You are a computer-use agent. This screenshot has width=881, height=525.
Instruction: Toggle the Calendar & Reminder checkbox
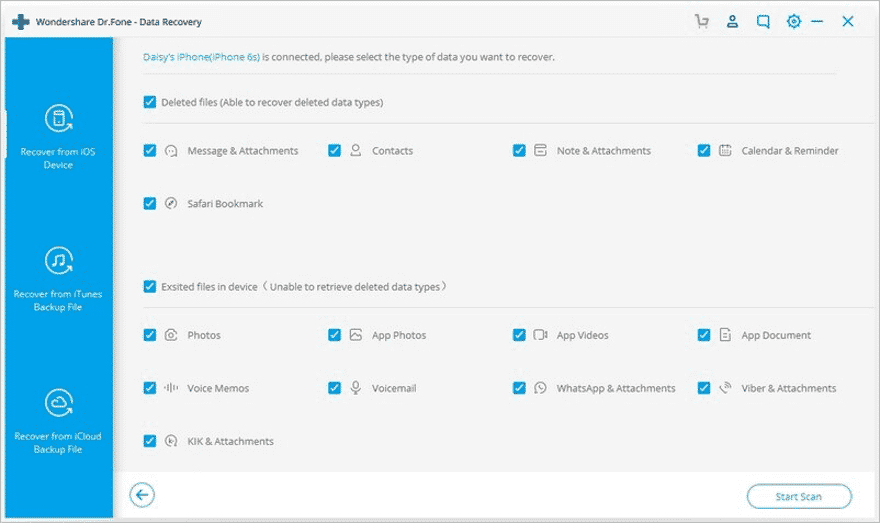pyautogui.click(x=704, y=151)
